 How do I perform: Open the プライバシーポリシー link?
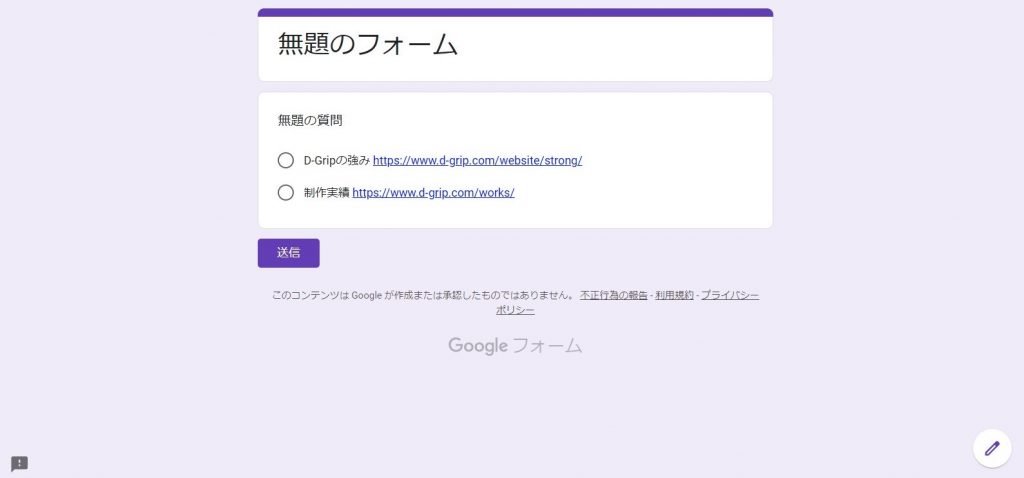[x=730, y=295]
